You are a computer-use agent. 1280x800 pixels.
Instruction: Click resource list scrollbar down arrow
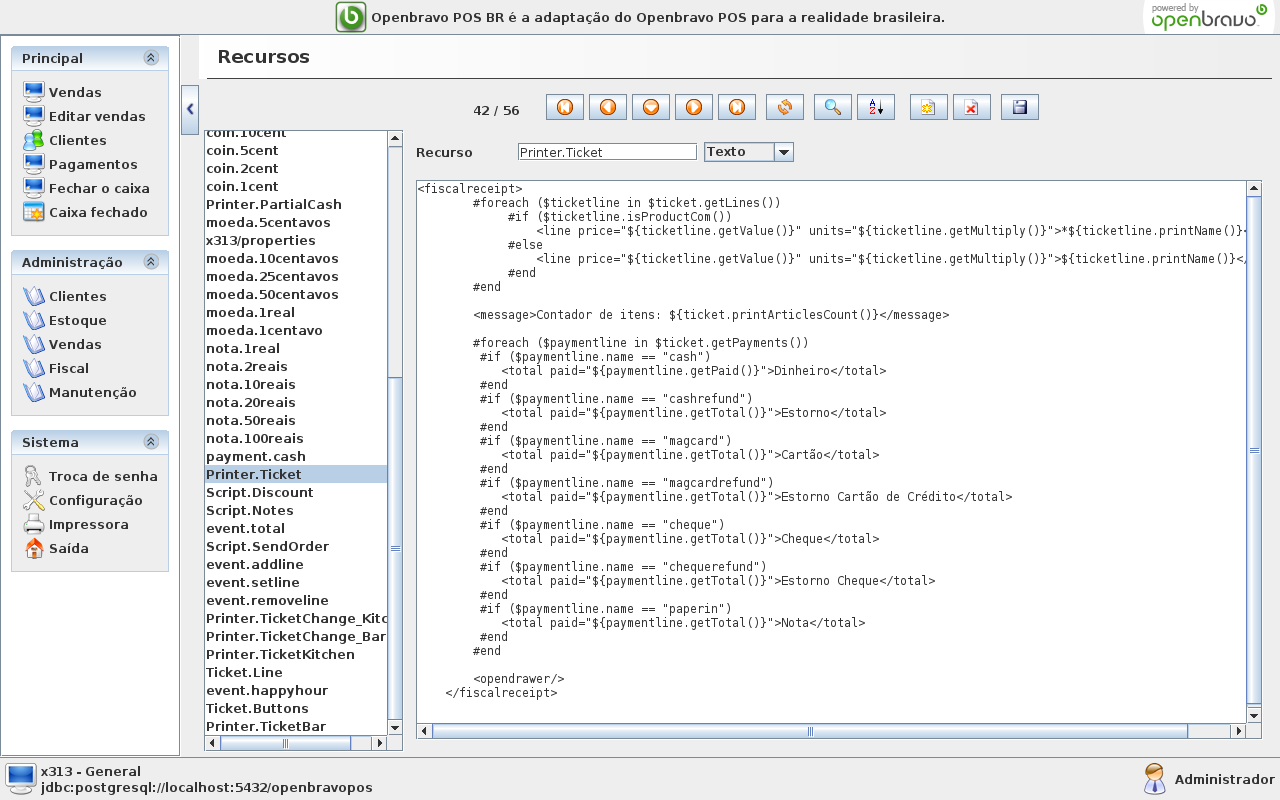395,727
